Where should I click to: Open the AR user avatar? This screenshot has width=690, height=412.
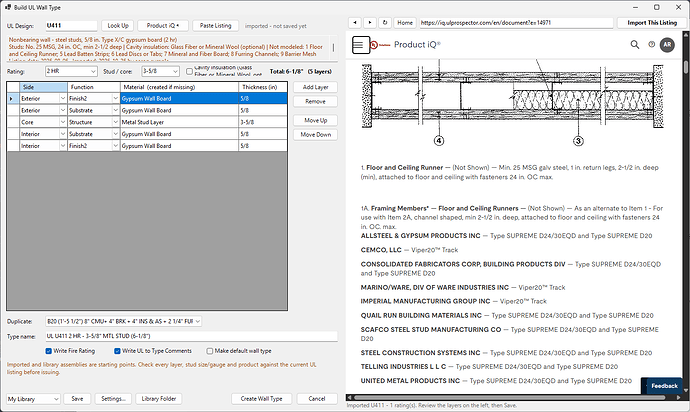[667, 44]
